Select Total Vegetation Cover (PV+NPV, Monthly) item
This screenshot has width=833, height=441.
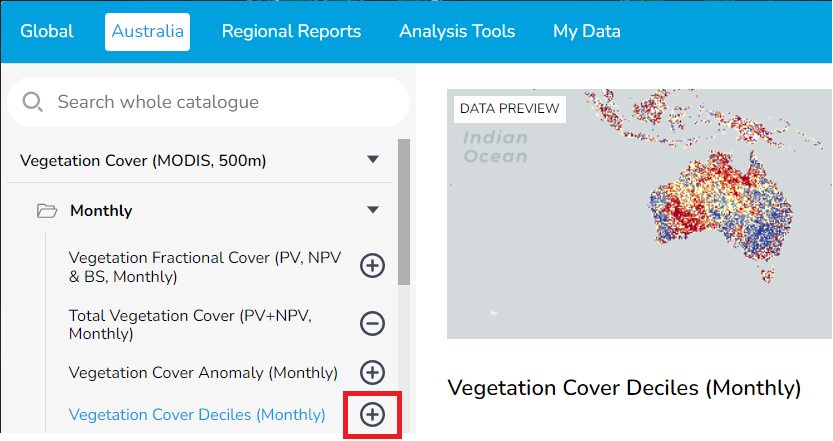click(190, 324)
